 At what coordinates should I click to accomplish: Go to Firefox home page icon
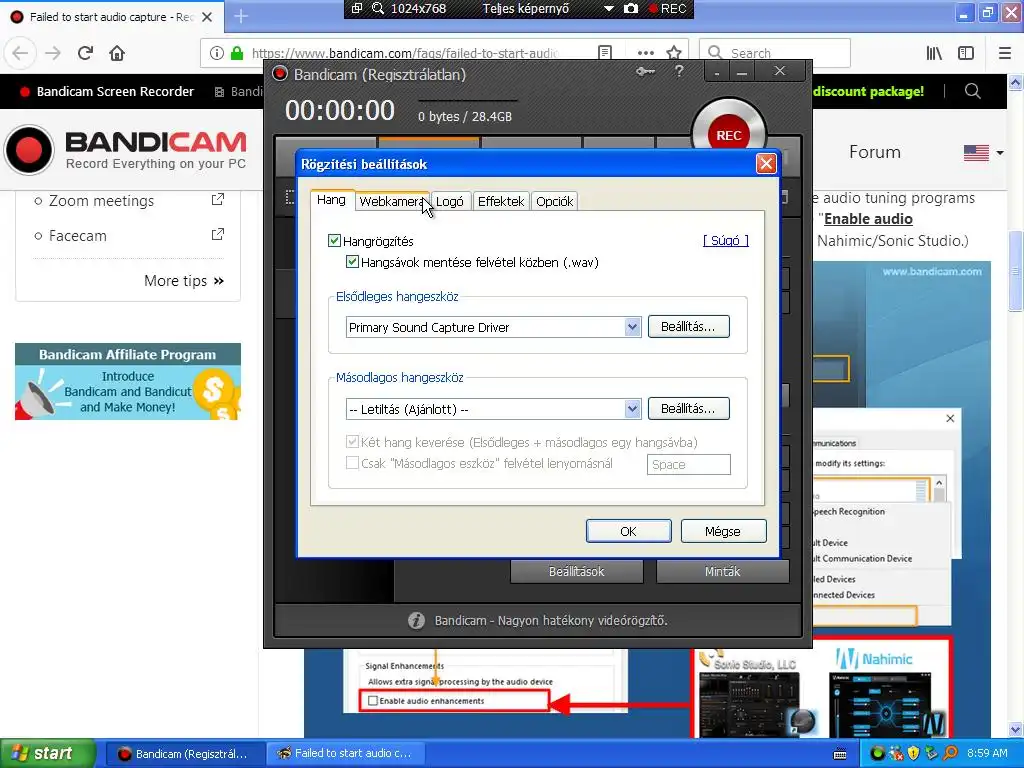117,53
